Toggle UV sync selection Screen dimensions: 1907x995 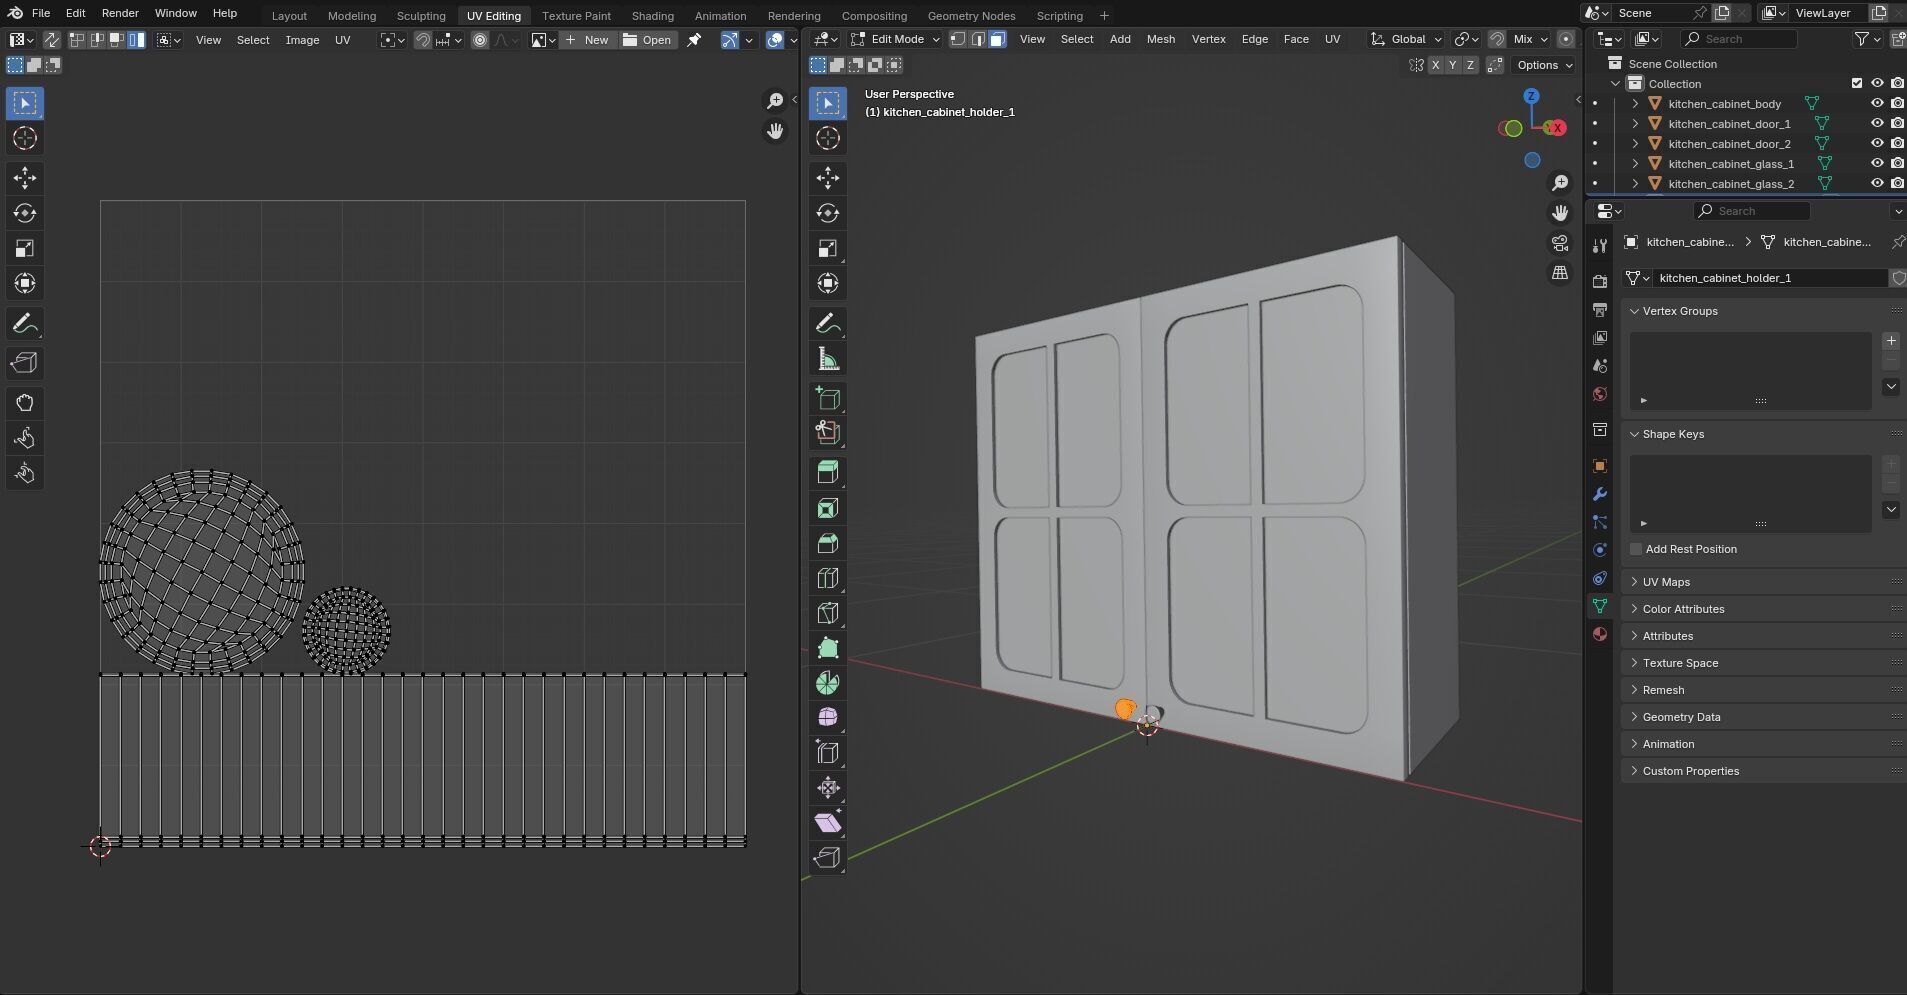51,40
